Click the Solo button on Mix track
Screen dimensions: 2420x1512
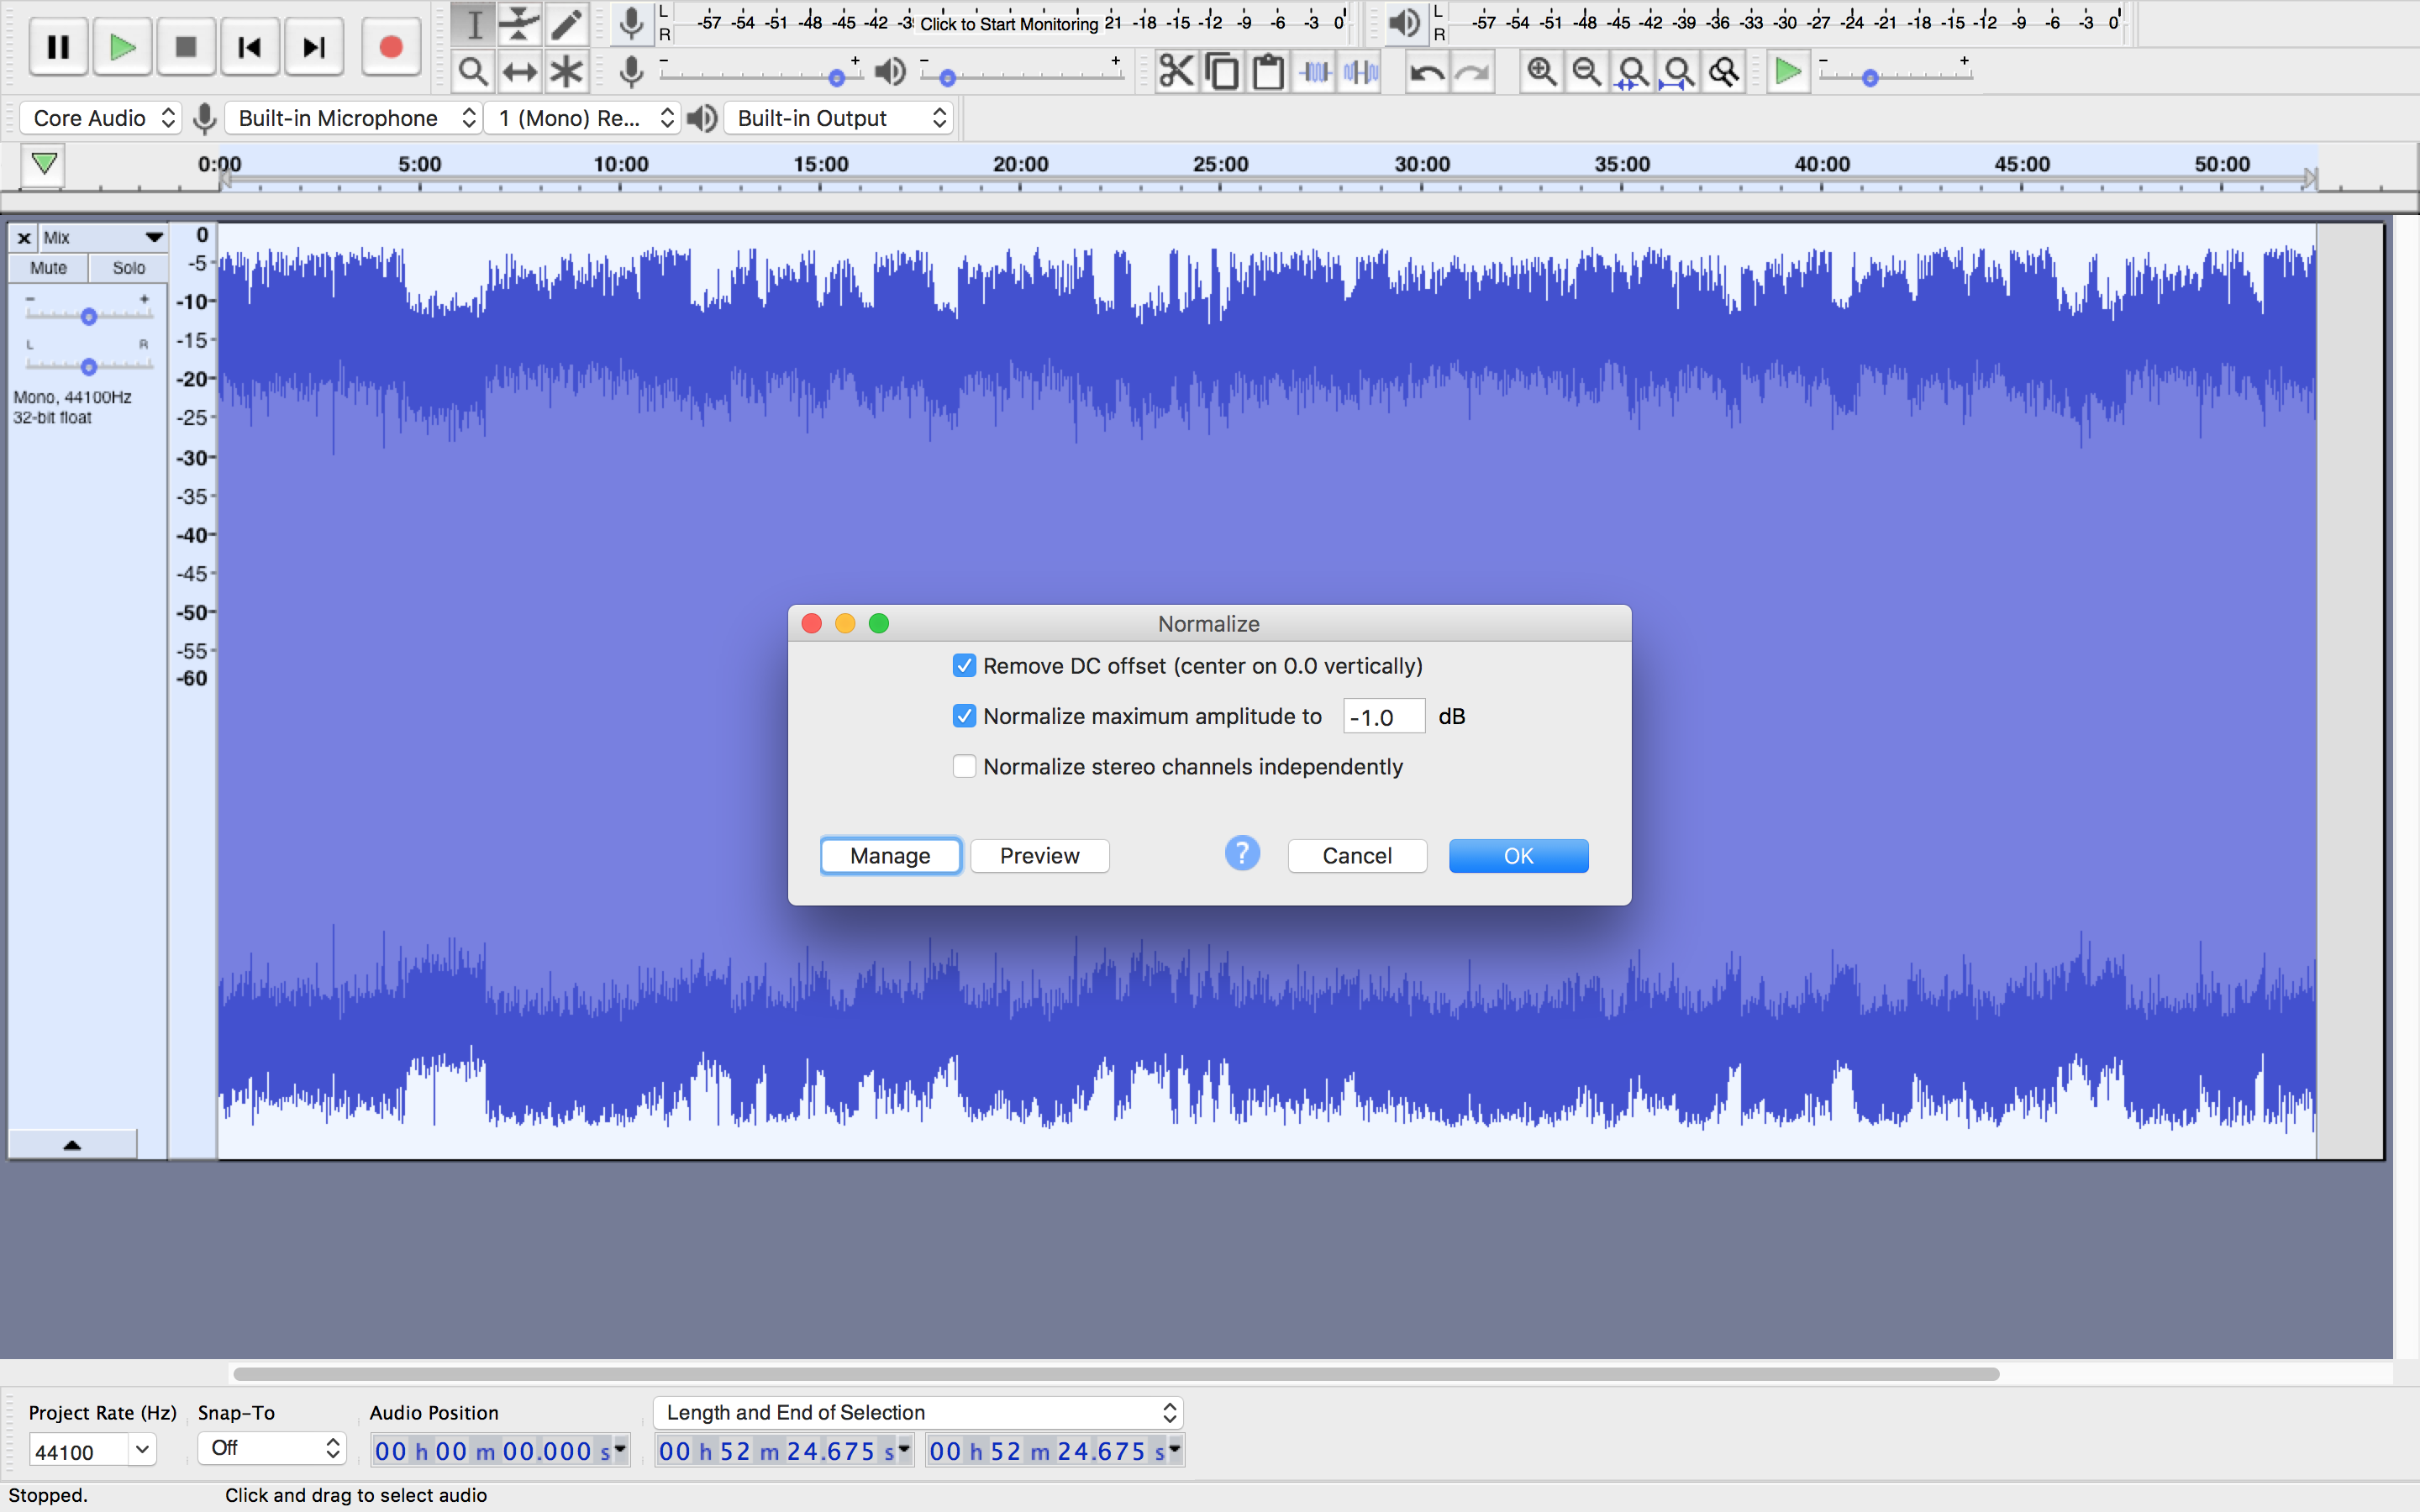click(x=128, y=268)
